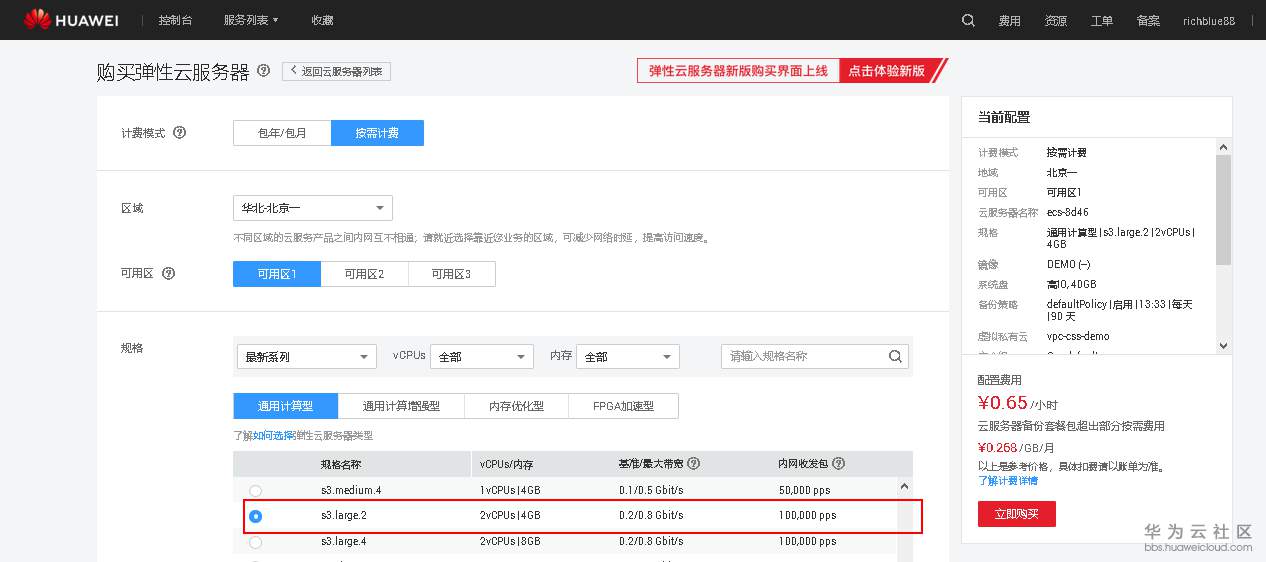The width and height of the screenshot is (1266, 562).
Task: Open the Huawei logo home page
Action: (x=73, y=20)
